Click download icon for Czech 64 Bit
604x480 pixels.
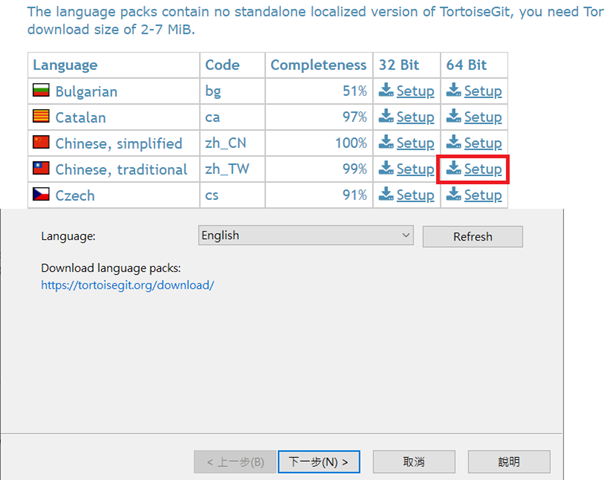(454, 194)
